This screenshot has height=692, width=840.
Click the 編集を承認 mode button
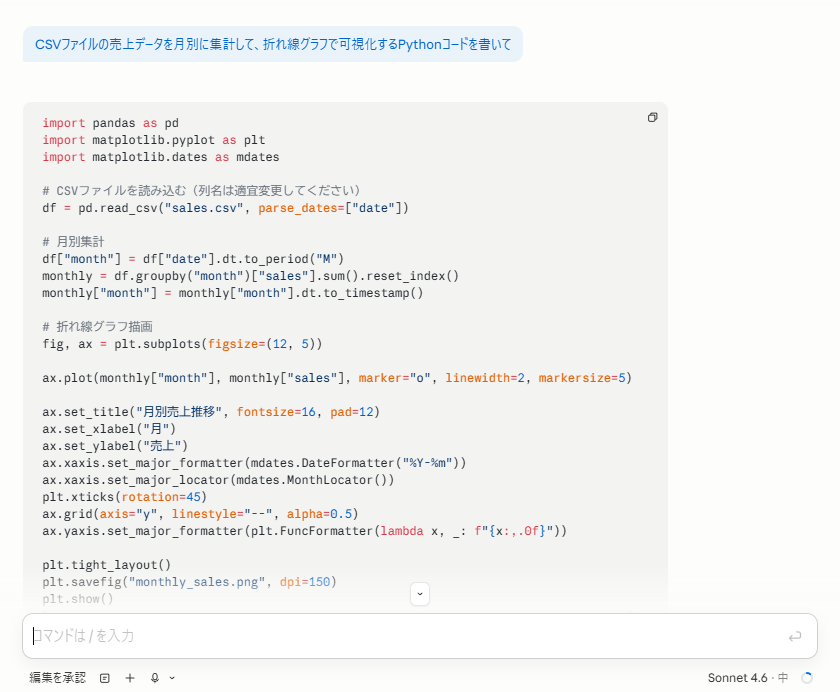(x=57, y=678)
